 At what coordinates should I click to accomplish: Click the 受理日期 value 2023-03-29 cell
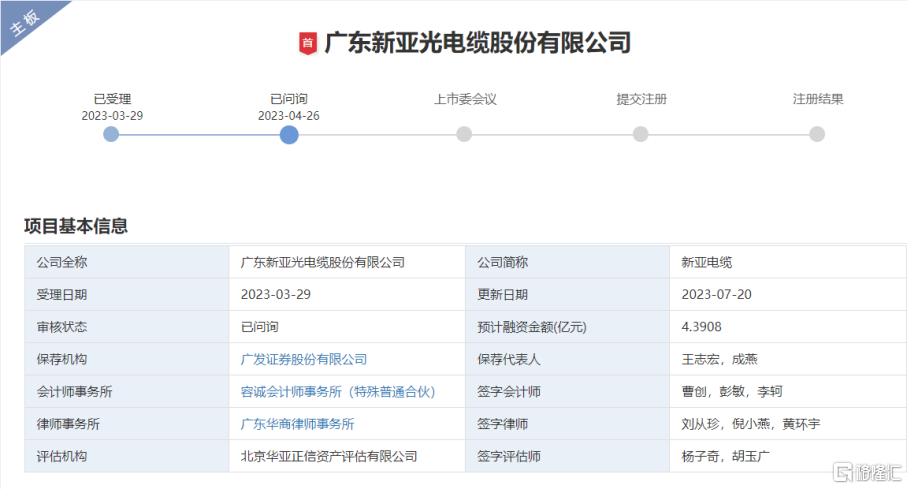pos(347,294)
